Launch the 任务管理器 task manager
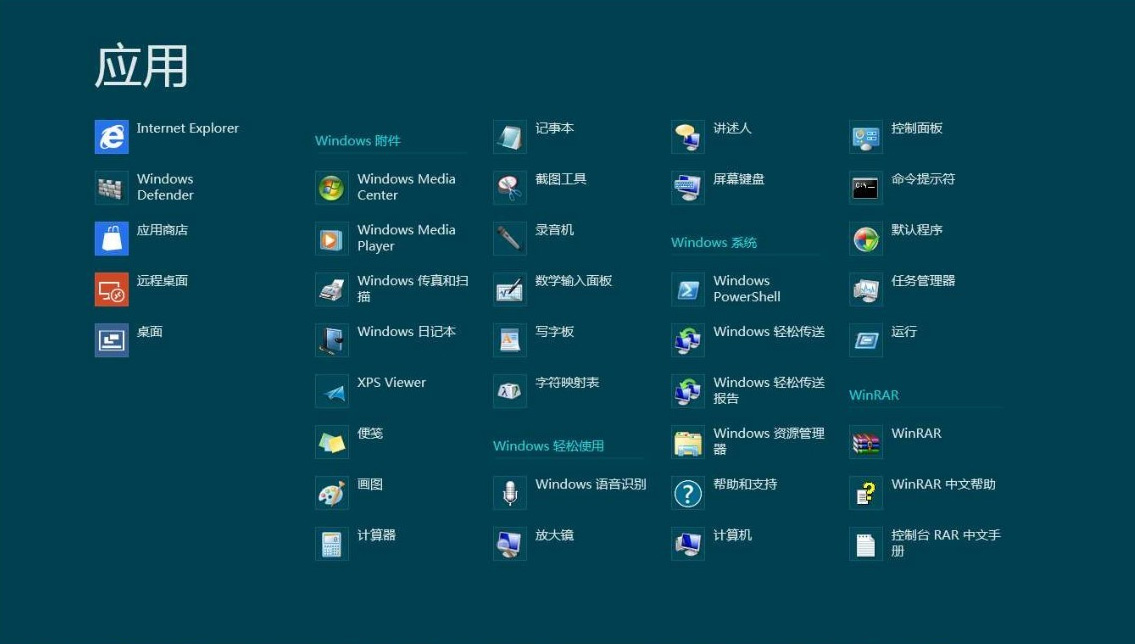The width and height of the screenshot is (1135, 644). (866, 289)
